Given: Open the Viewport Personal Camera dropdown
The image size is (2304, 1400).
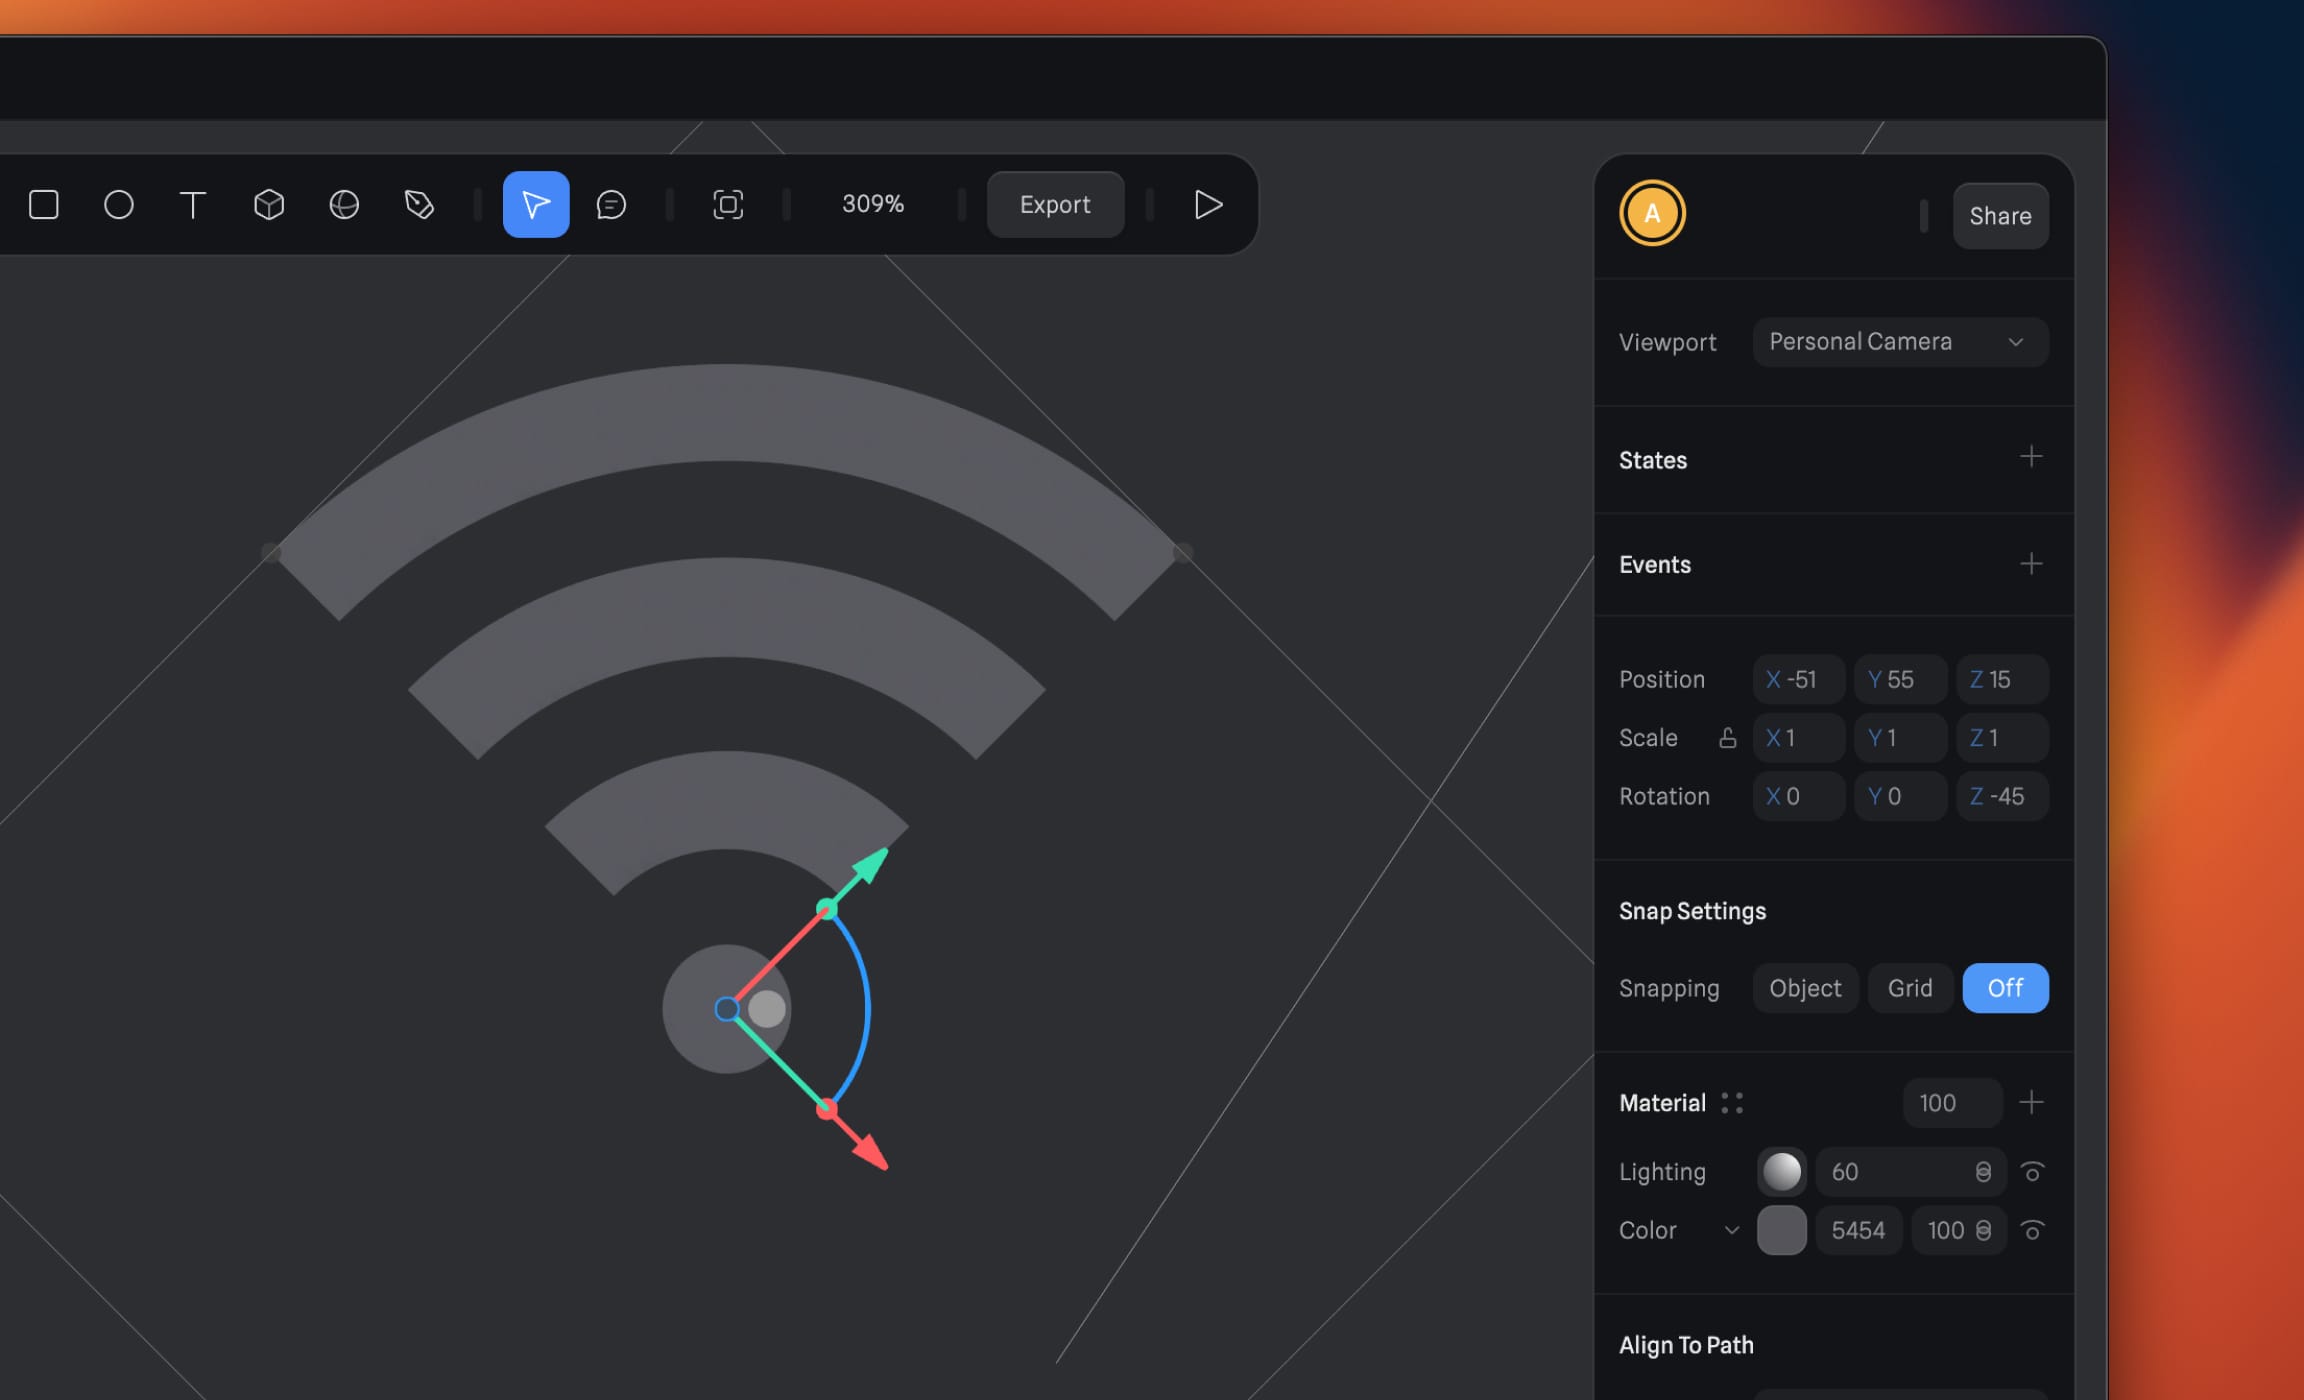Looking at the screenshot, I should [x=1900, y=342].
